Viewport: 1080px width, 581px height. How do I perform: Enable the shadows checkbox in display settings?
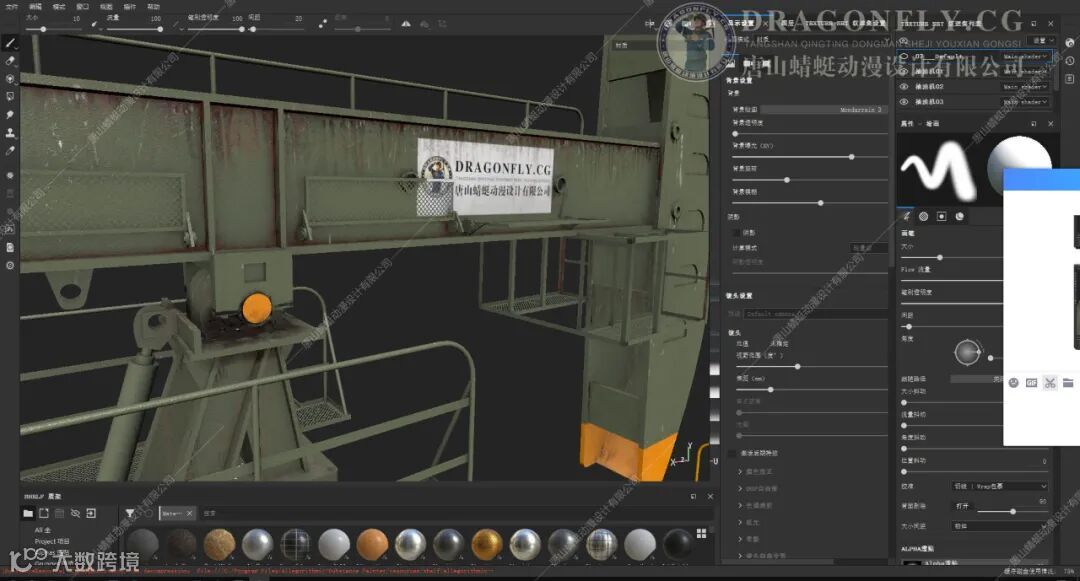click(737, 232)
